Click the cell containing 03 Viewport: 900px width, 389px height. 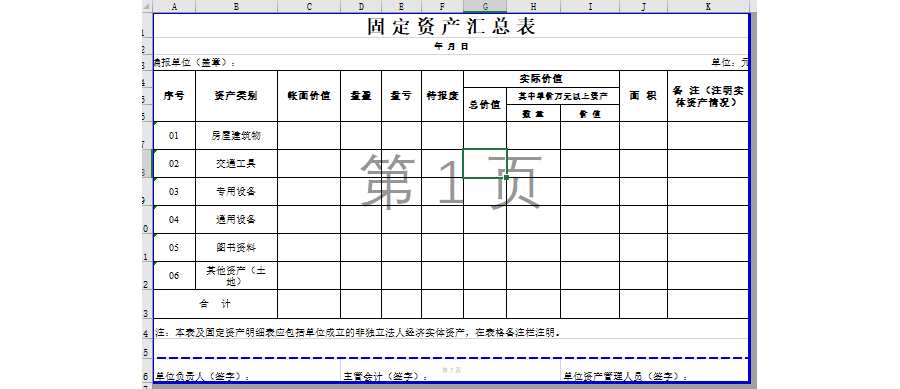(x=174, y=192)
